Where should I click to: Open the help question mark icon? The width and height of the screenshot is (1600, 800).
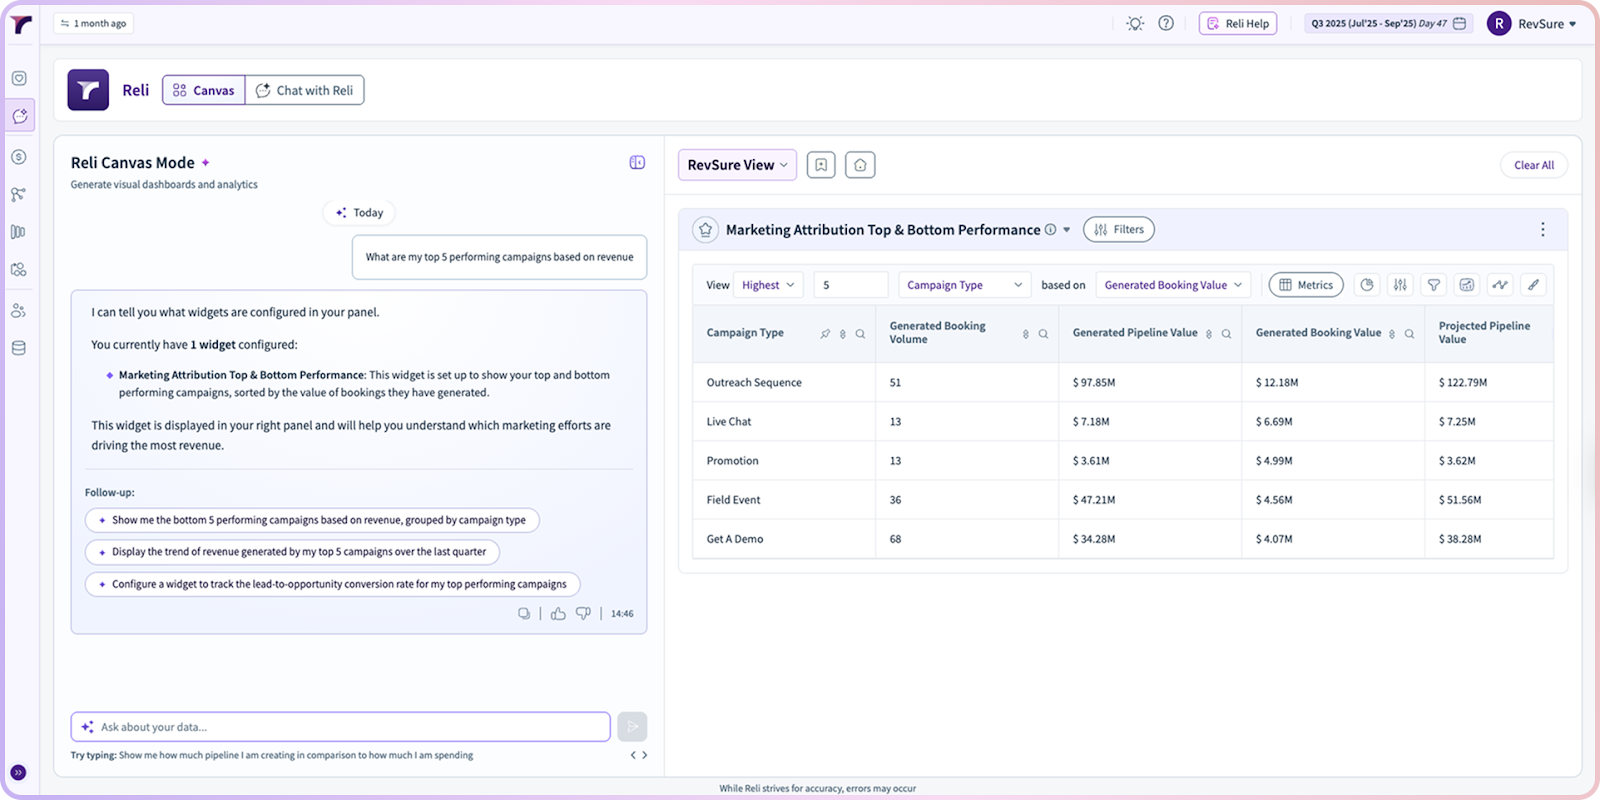[x=1166, y=23]
